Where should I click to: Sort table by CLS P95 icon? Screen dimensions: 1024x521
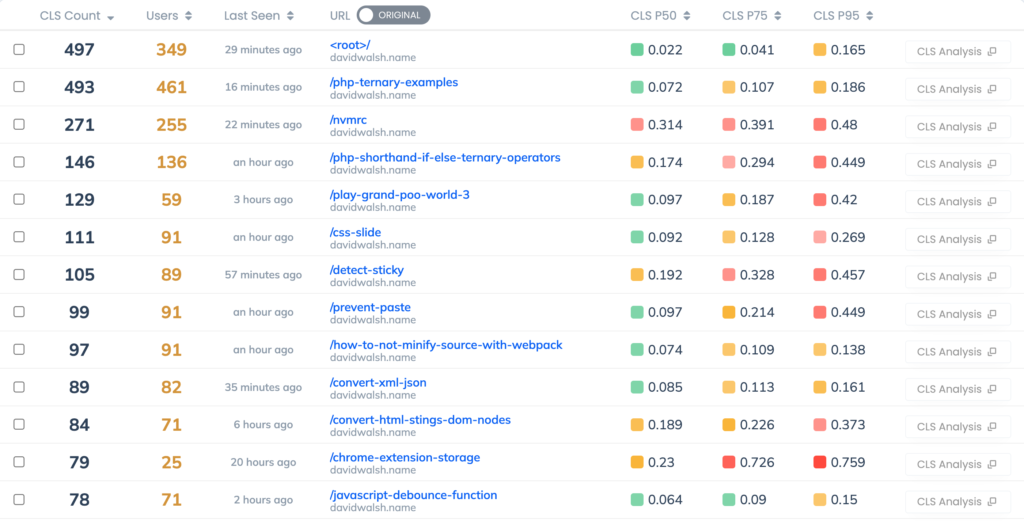[869, 16]
